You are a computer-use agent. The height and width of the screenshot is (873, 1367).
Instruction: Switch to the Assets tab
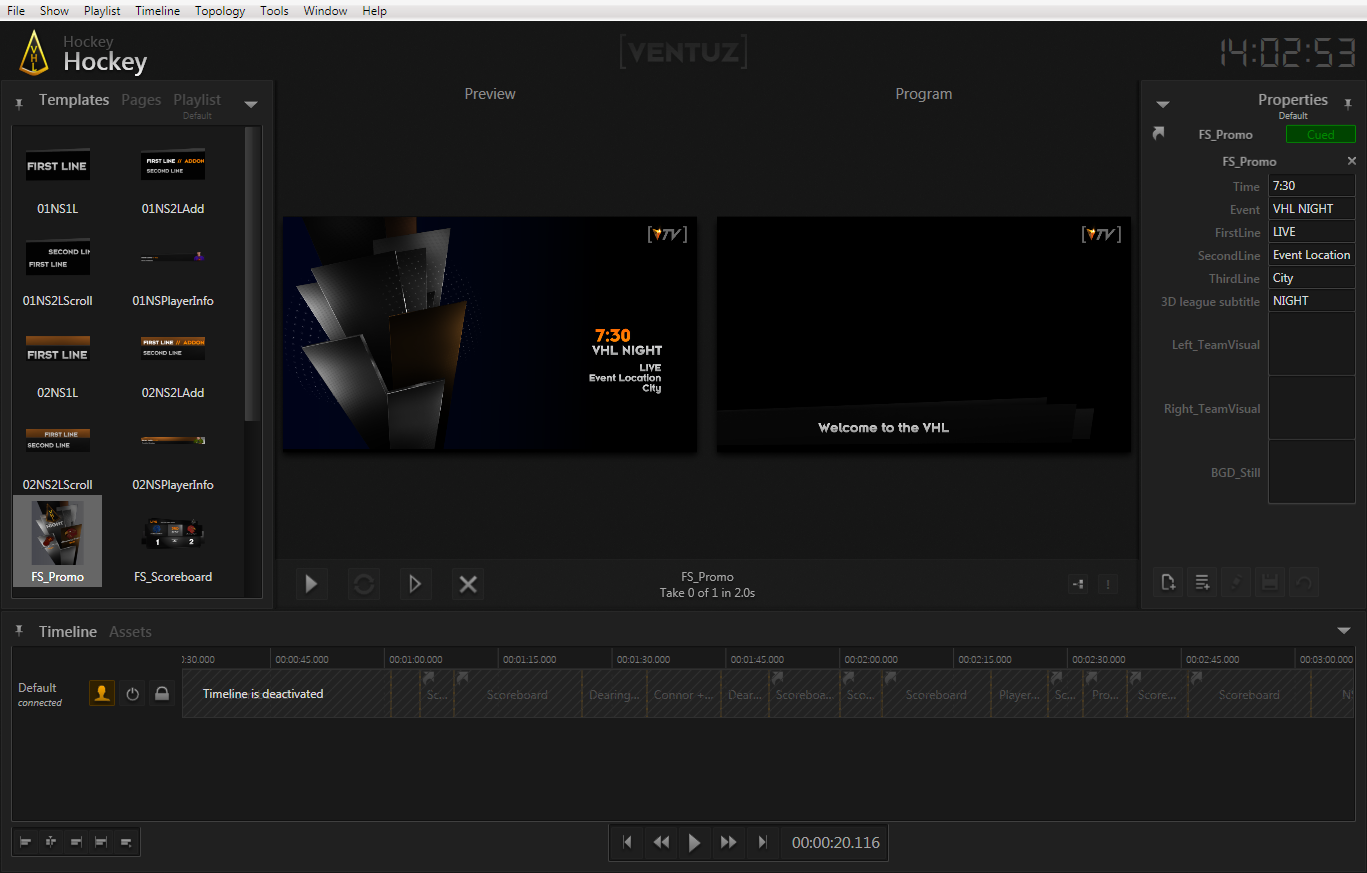tap(130, 632)
